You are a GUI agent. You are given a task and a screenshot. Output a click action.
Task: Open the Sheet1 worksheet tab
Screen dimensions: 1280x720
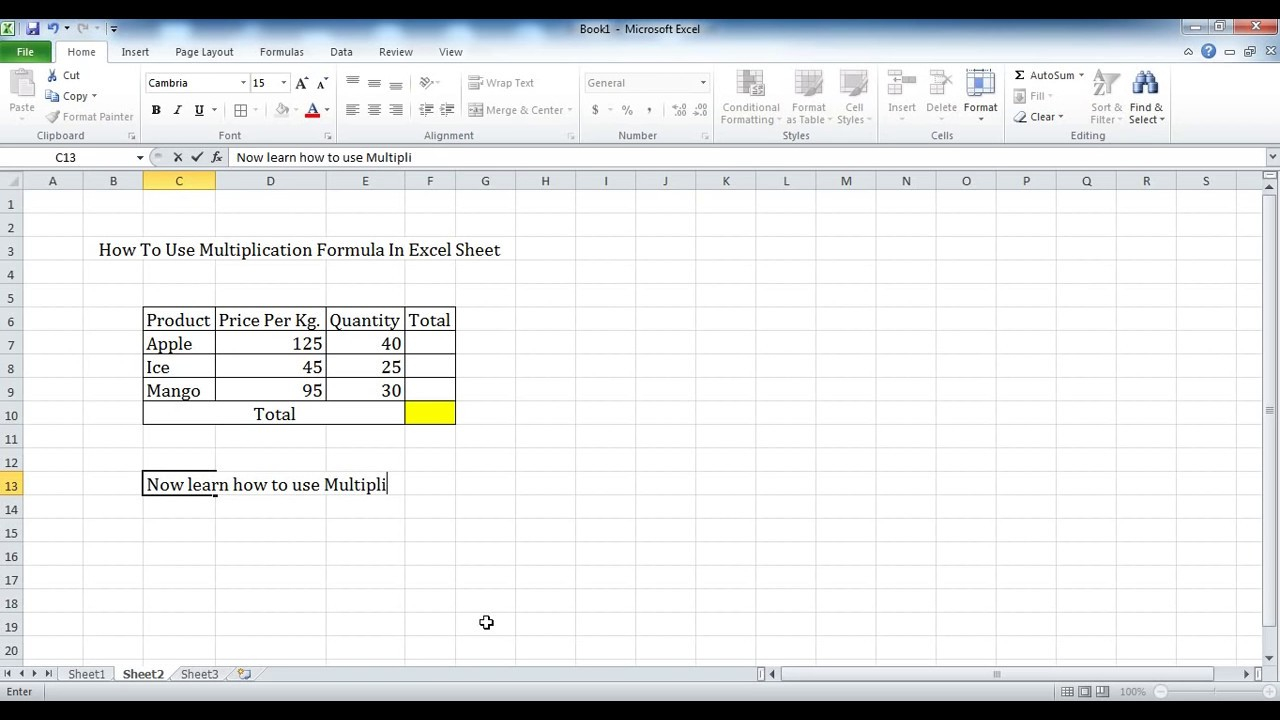[86, 674]
